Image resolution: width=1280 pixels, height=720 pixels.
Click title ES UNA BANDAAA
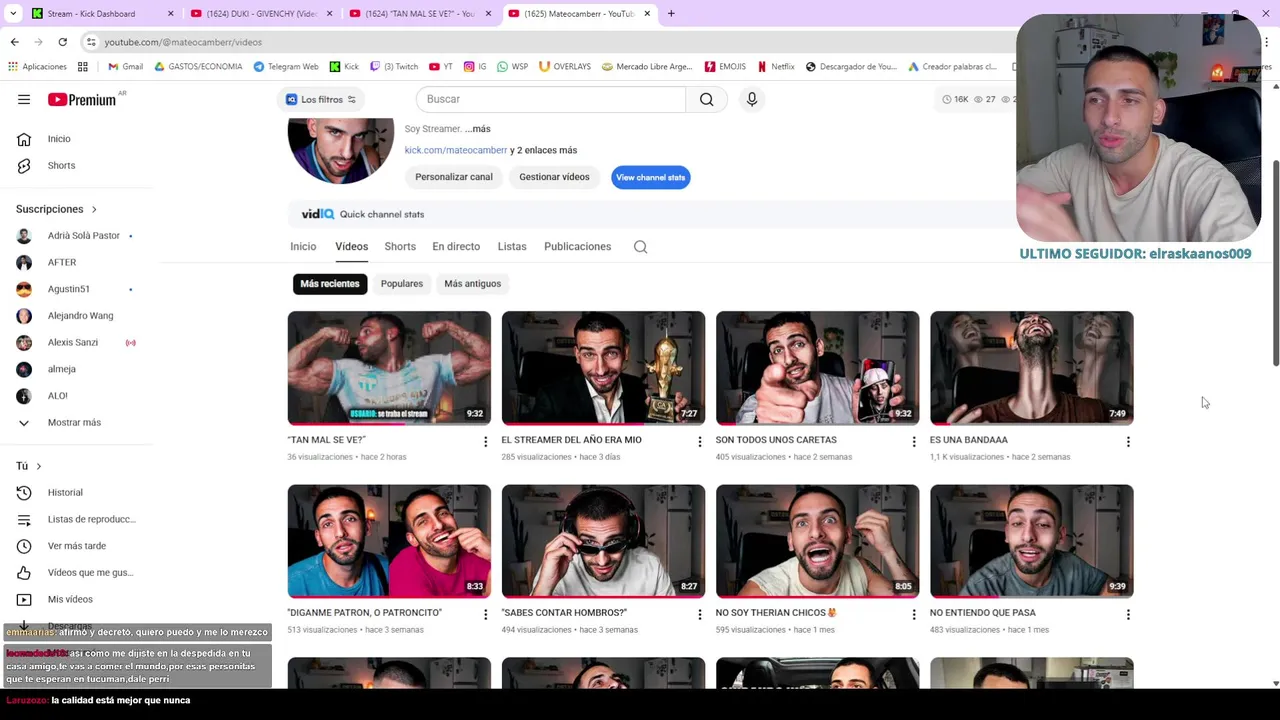[x=969, y=440]
